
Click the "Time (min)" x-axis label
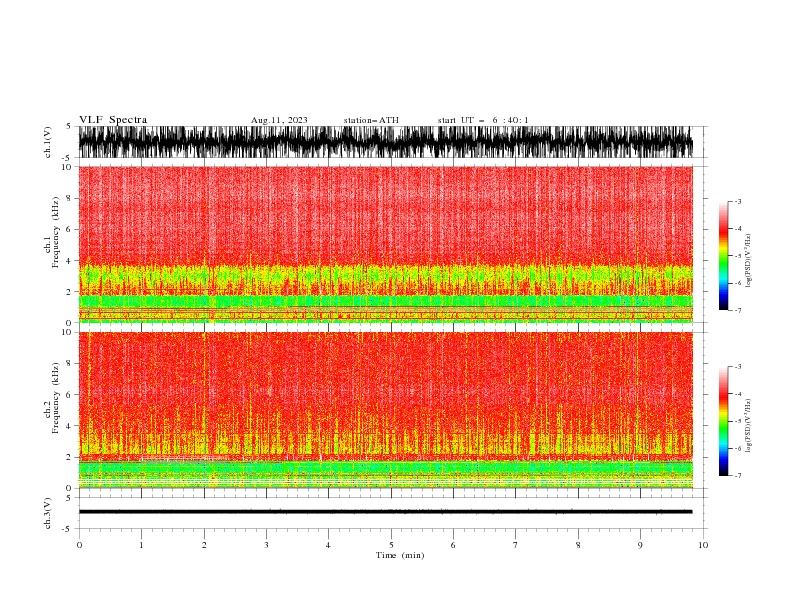tap(400, 555)
